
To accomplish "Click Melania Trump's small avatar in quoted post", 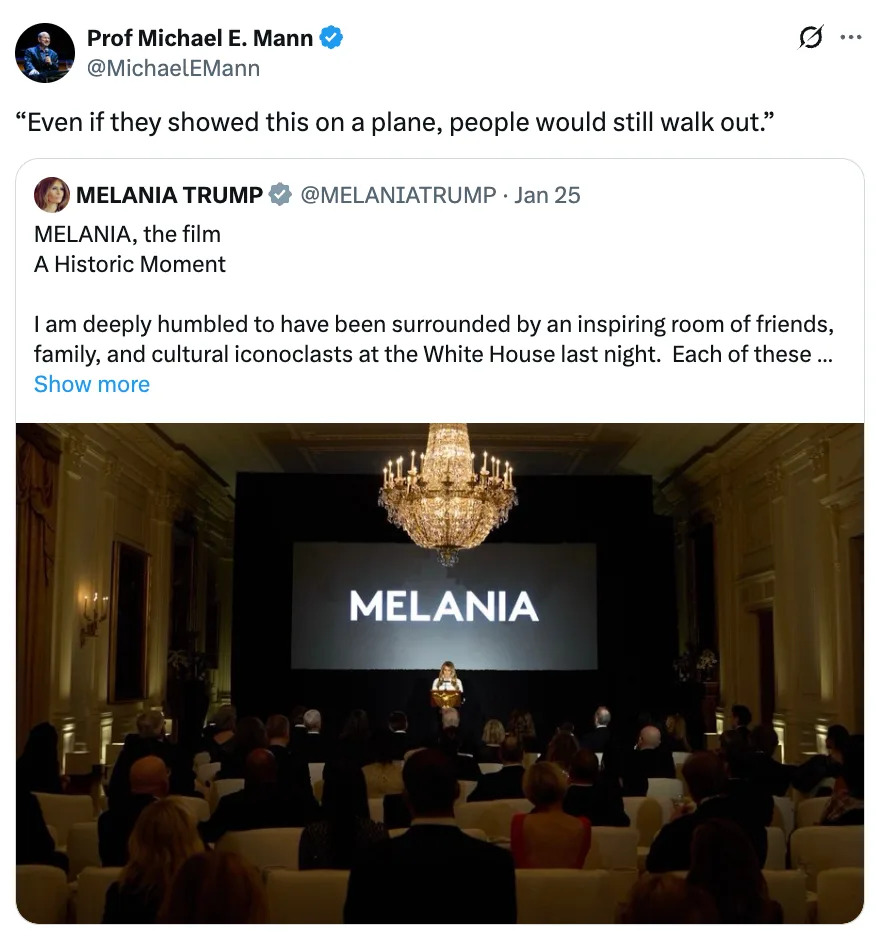I will coord(52,195).
